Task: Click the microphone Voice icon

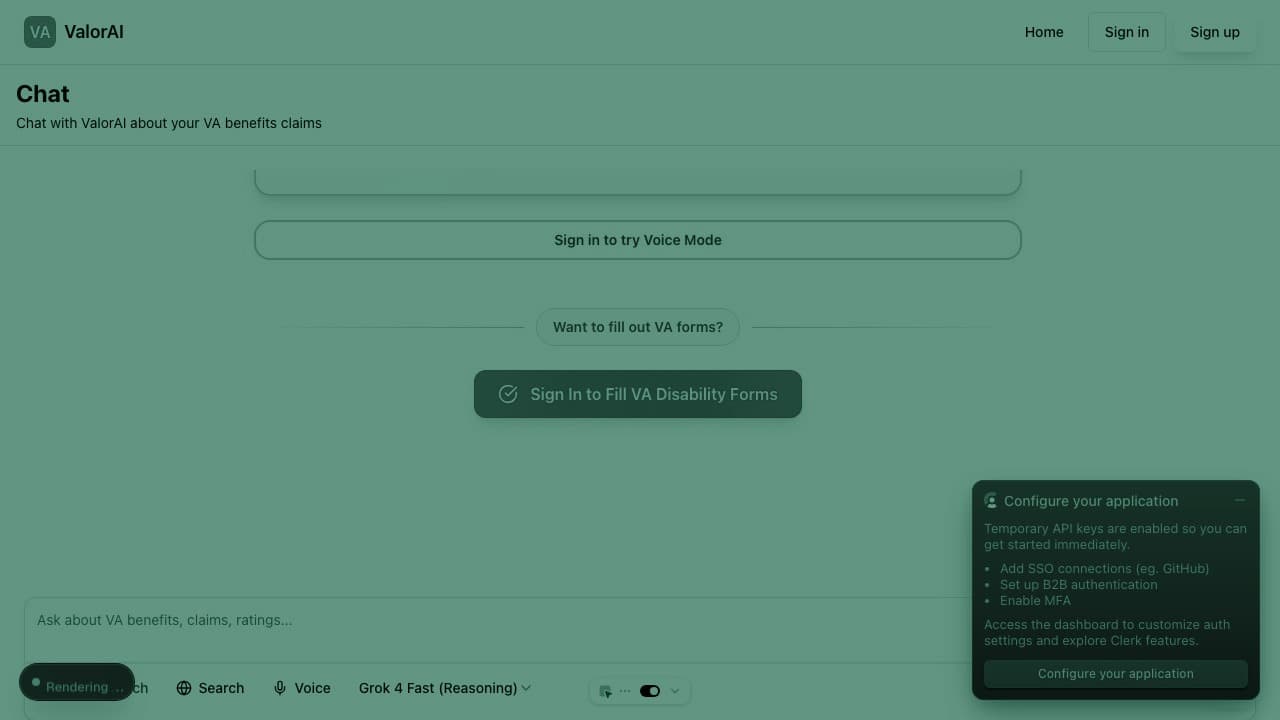Action: (280, 688)
